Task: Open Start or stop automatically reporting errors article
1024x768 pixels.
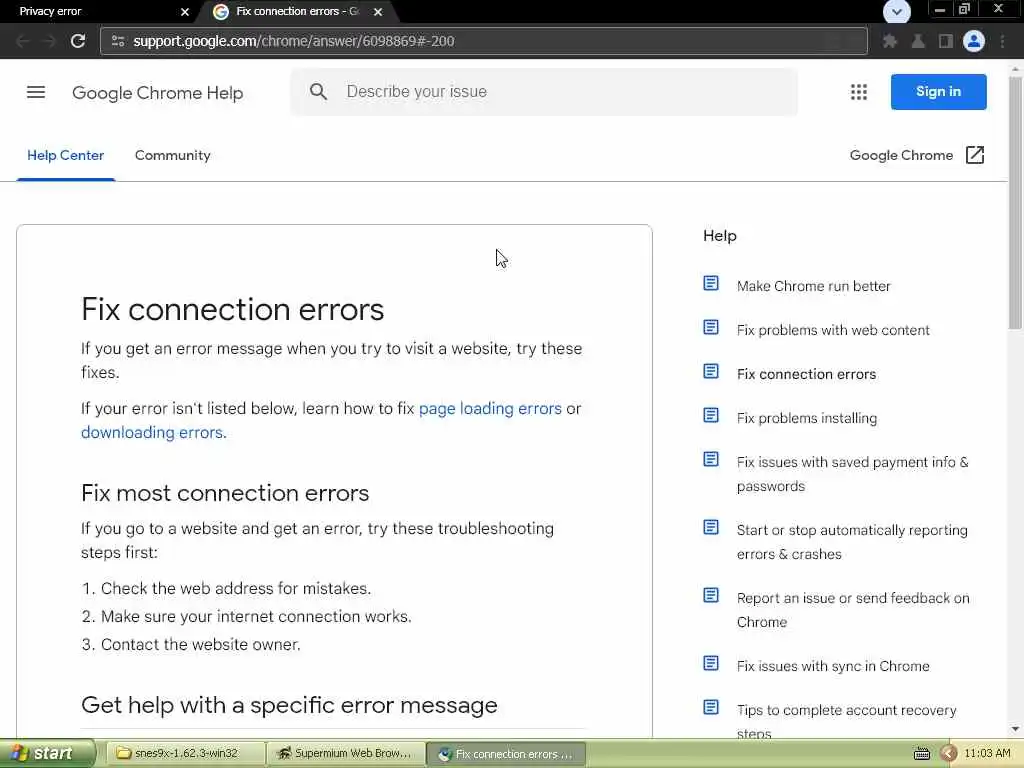Action: click(x=852, y=542)
